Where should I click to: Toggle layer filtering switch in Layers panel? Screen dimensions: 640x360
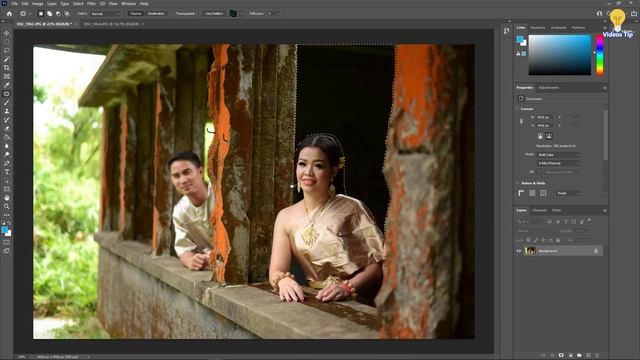point(589,220)
